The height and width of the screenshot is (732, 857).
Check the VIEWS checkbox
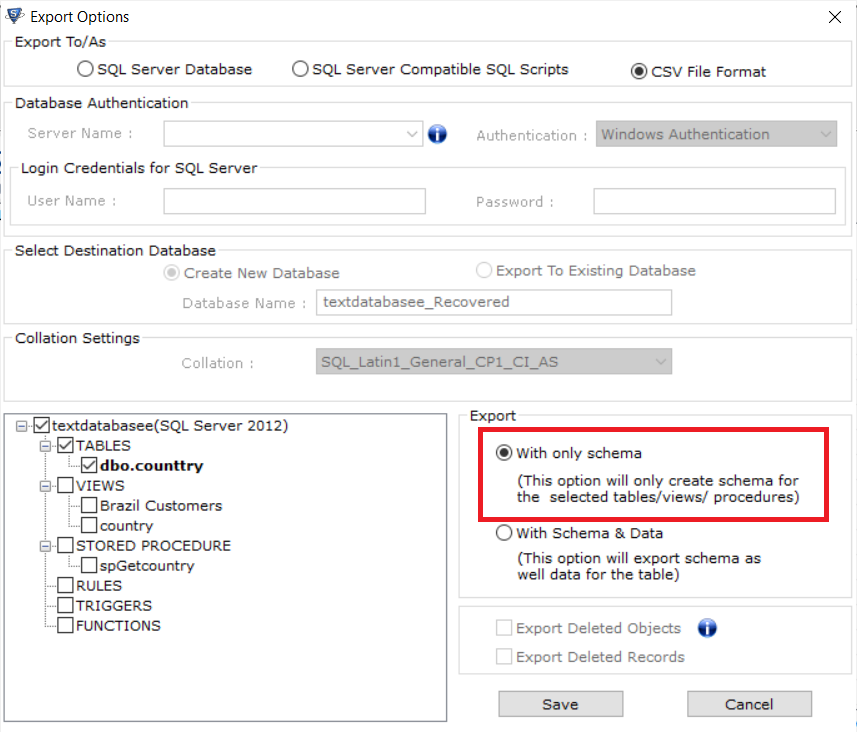pos(66,485)
